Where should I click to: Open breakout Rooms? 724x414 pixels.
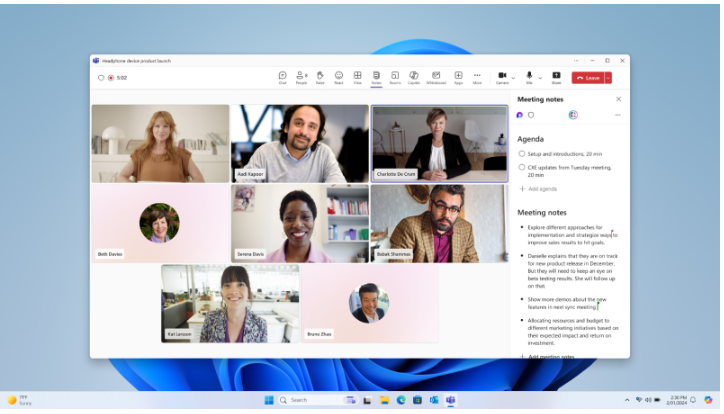(x=395, y=78)
